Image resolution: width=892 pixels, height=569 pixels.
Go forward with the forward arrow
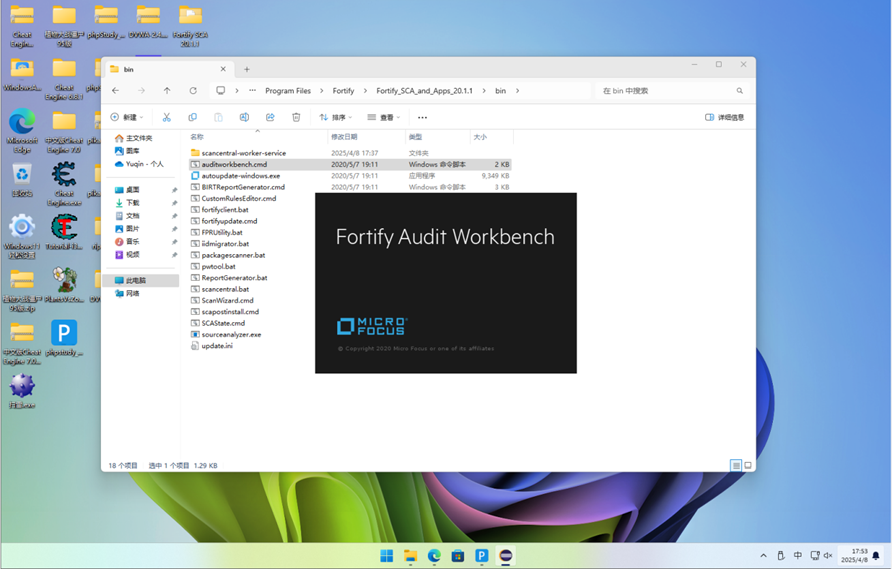[141, 90]
